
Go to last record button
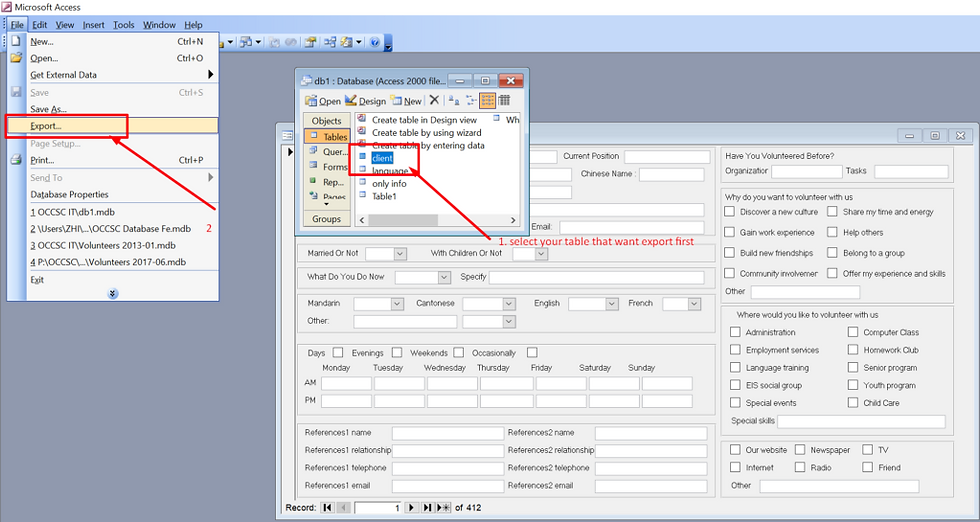[x=428, y=508]
